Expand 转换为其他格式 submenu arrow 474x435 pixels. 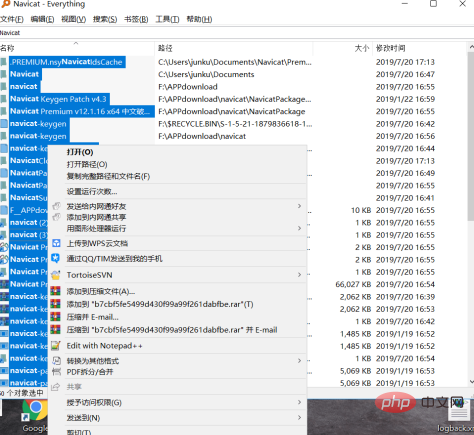(x=299, y=361)
